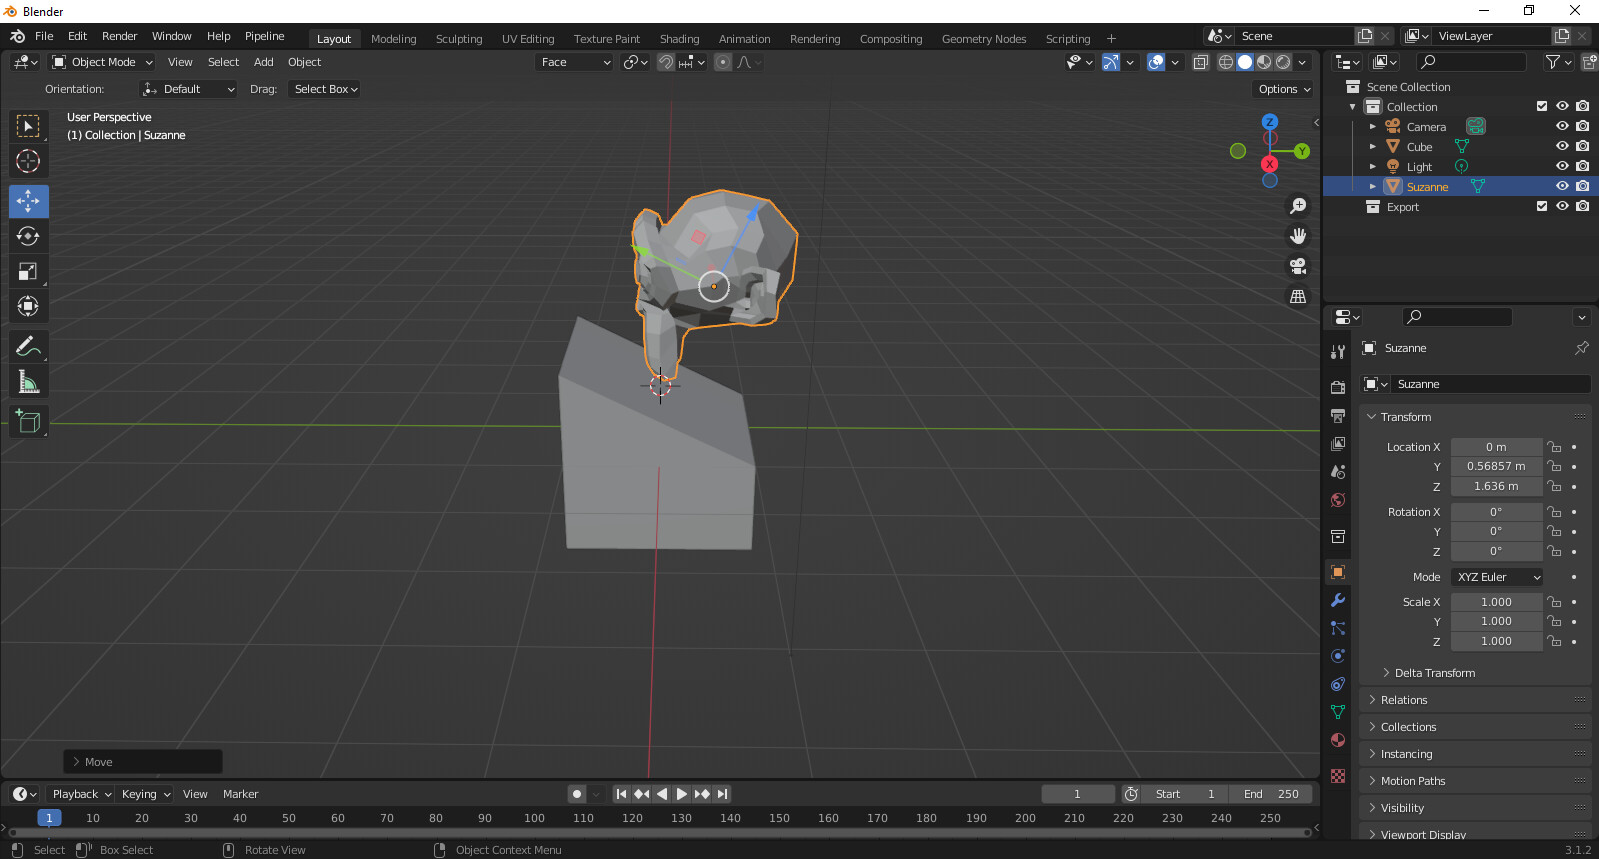Switch orthographic perspective grid icon
The height and width of the screenshot is (859, 1599).
click(1298, 296)
